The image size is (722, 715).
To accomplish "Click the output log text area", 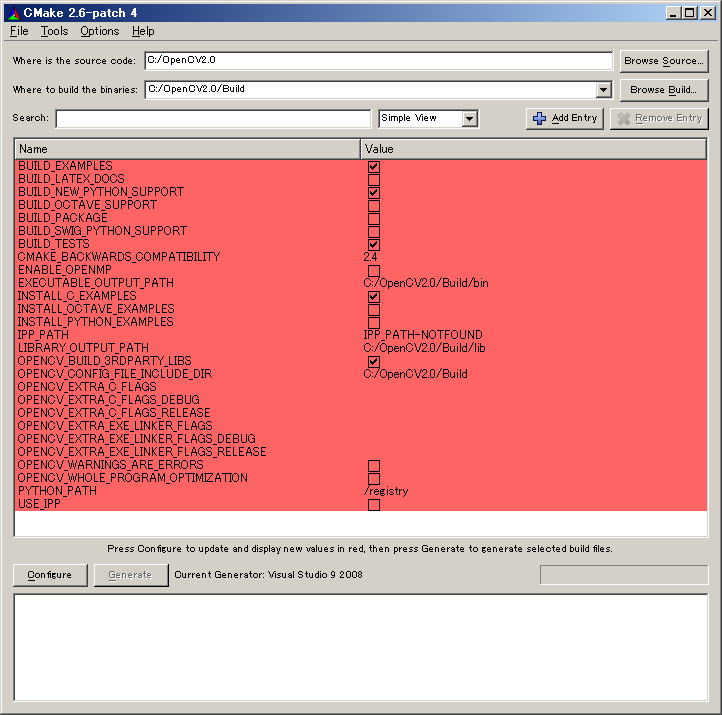I will coord(361,647).
